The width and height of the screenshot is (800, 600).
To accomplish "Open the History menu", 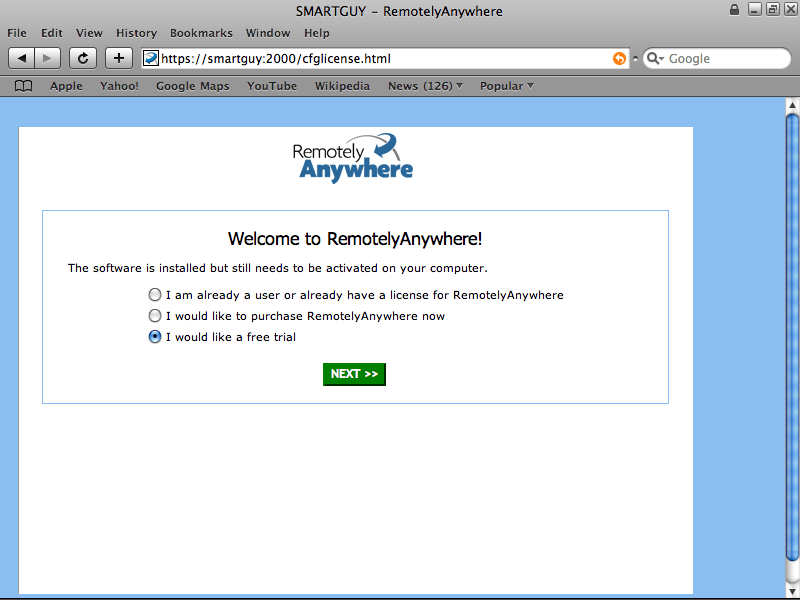I will 136,33.
